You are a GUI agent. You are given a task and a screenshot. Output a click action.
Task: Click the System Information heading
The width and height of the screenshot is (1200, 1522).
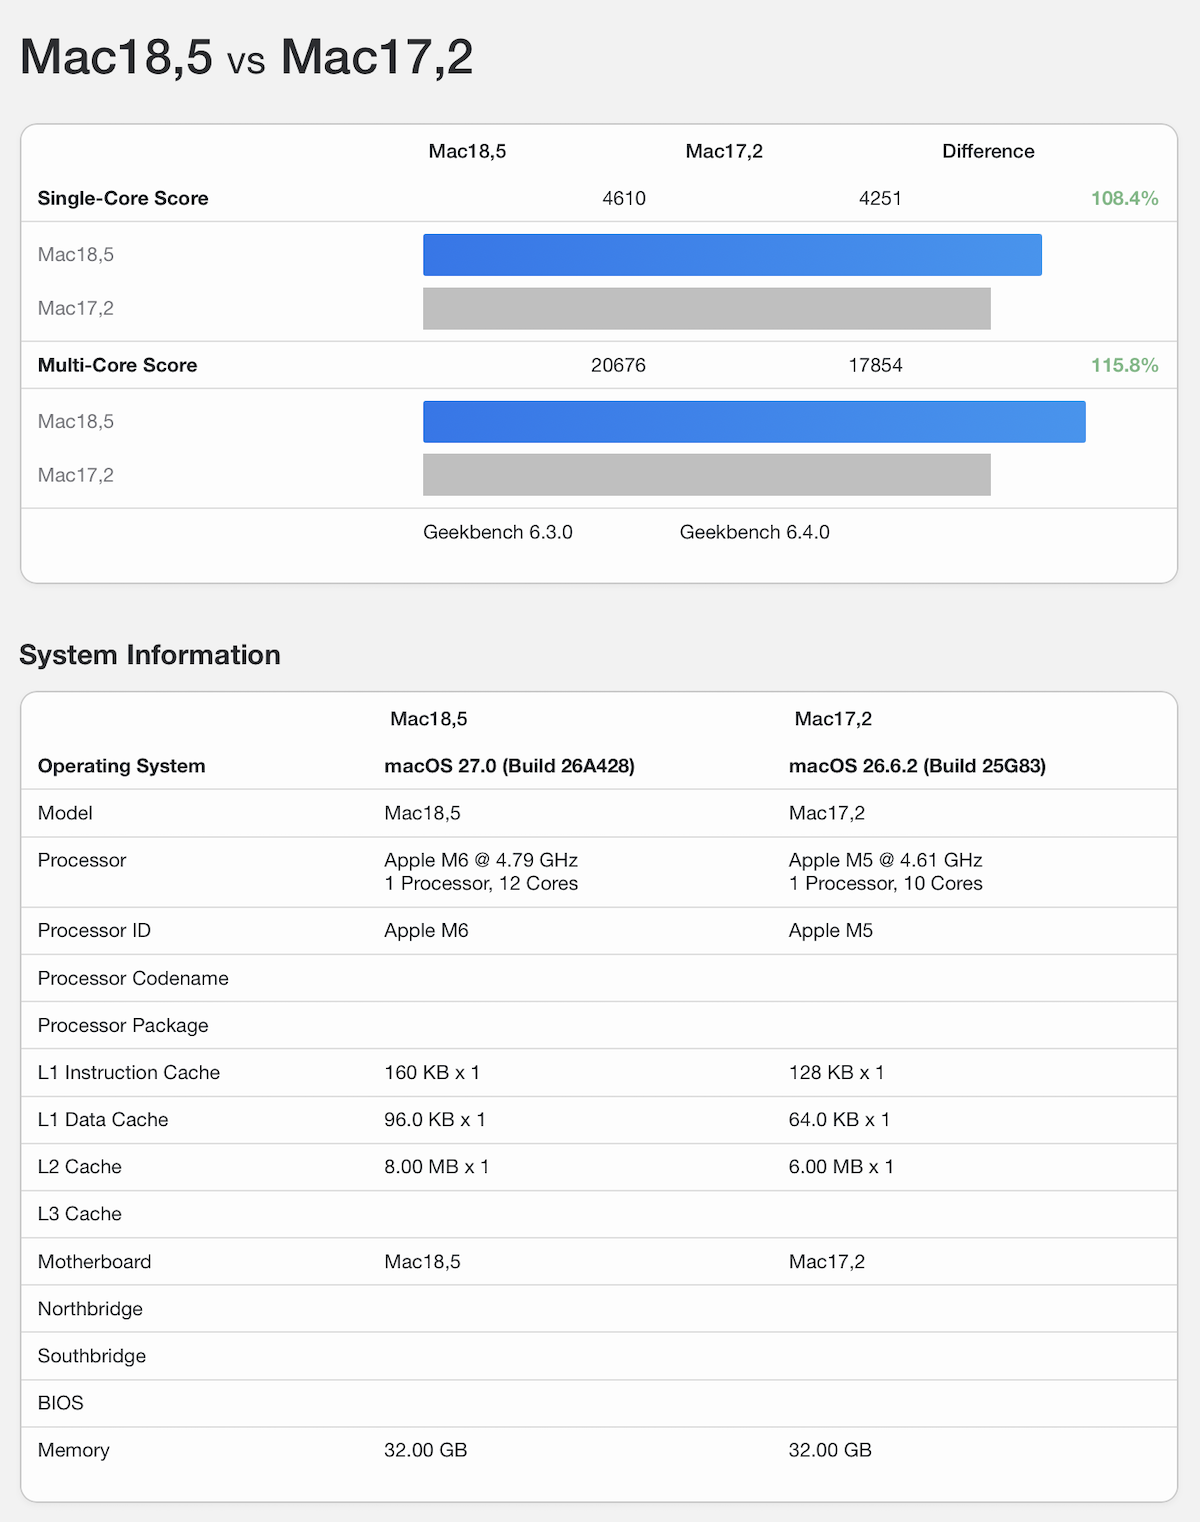coord(150,655)
